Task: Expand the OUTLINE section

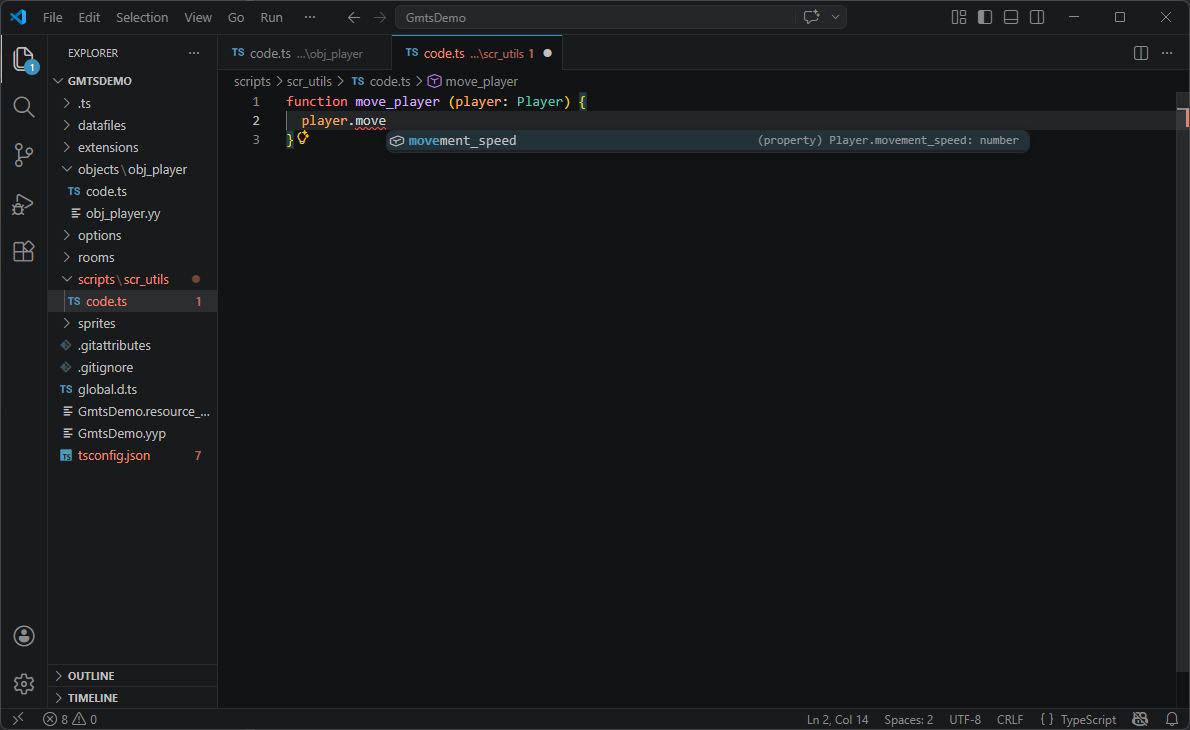Action: coord(91,675)
